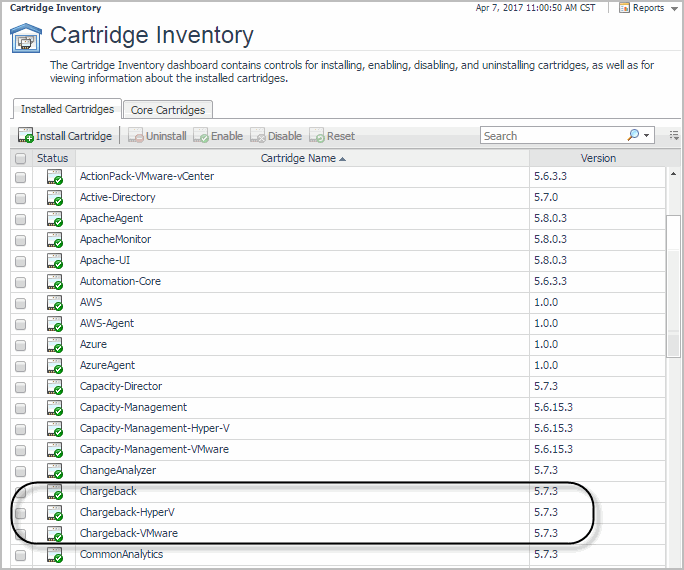The height and width of the screenshot is (570, 684).
Task: Click the Uninstall toolbar button
Action: (x=157, y=136)
